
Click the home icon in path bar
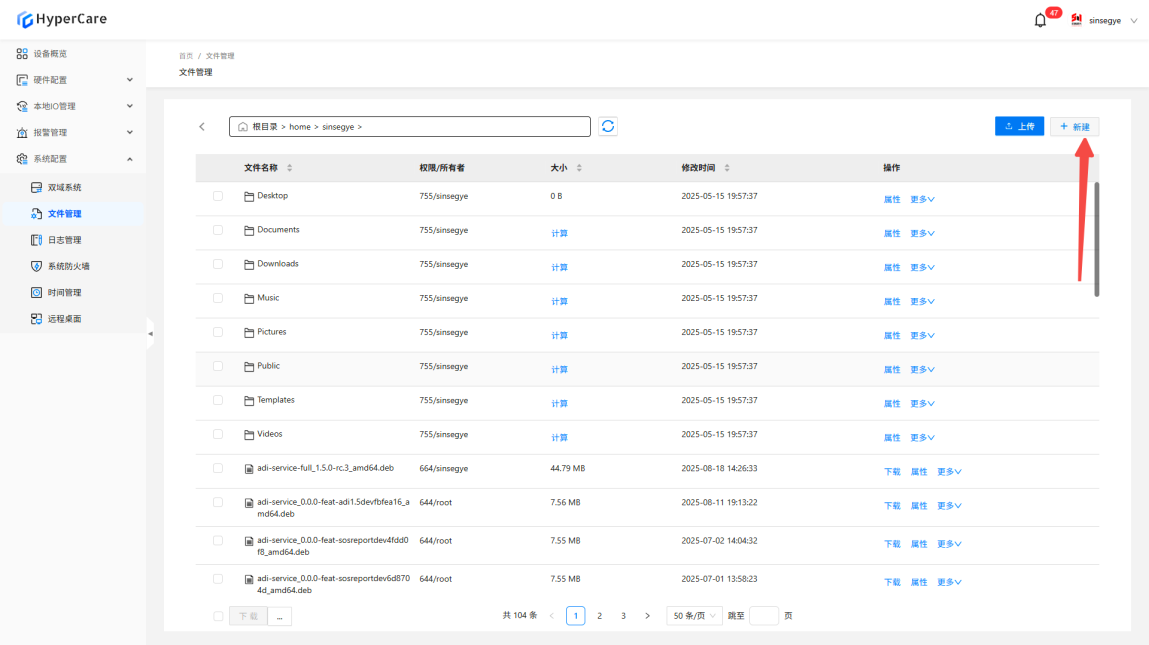point(242,127)
